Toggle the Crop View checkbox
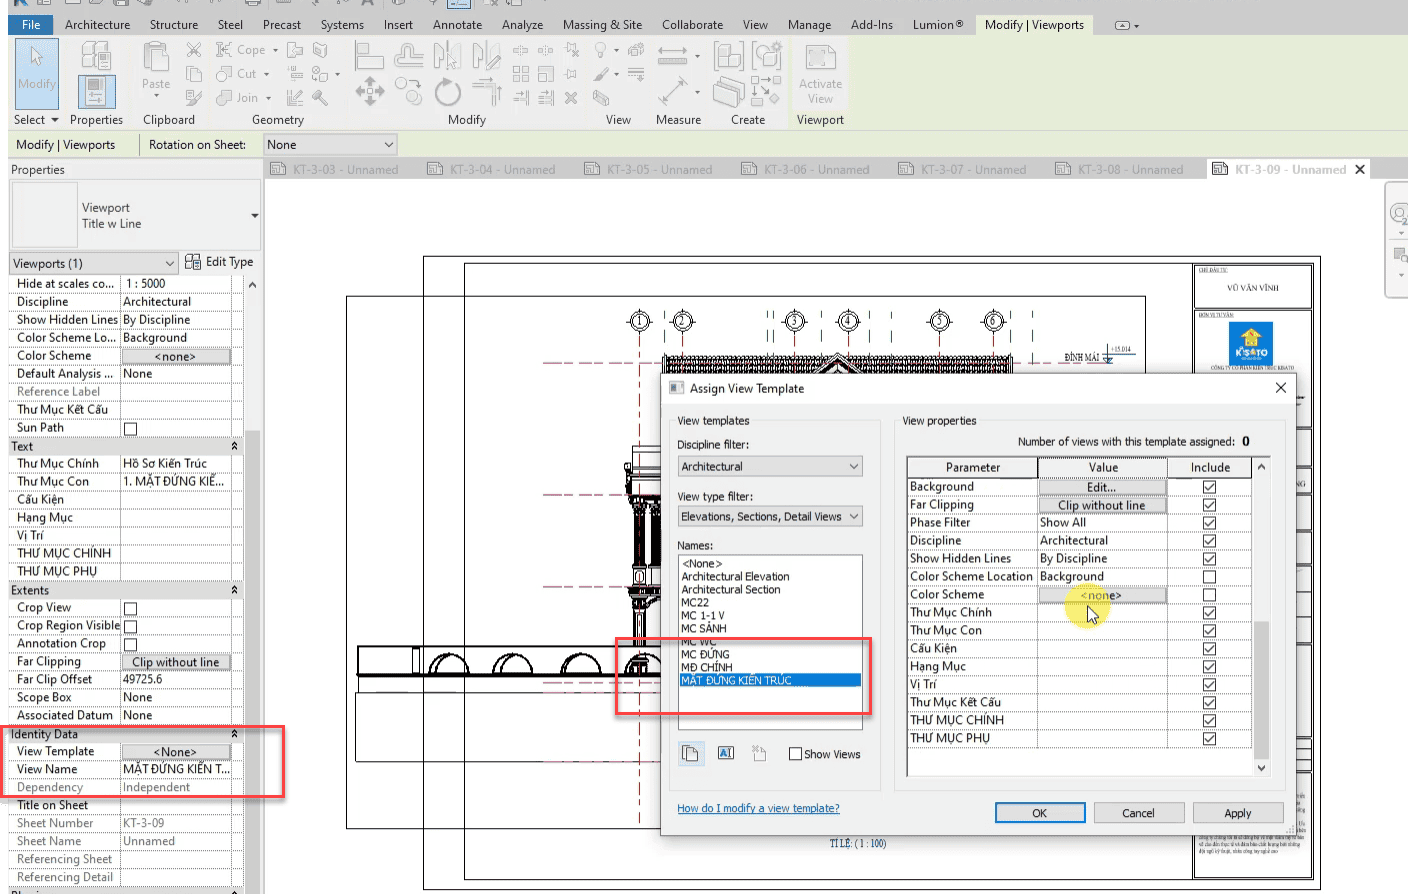This screenshot has height=894, width=1408. click(x=130, y=609)
